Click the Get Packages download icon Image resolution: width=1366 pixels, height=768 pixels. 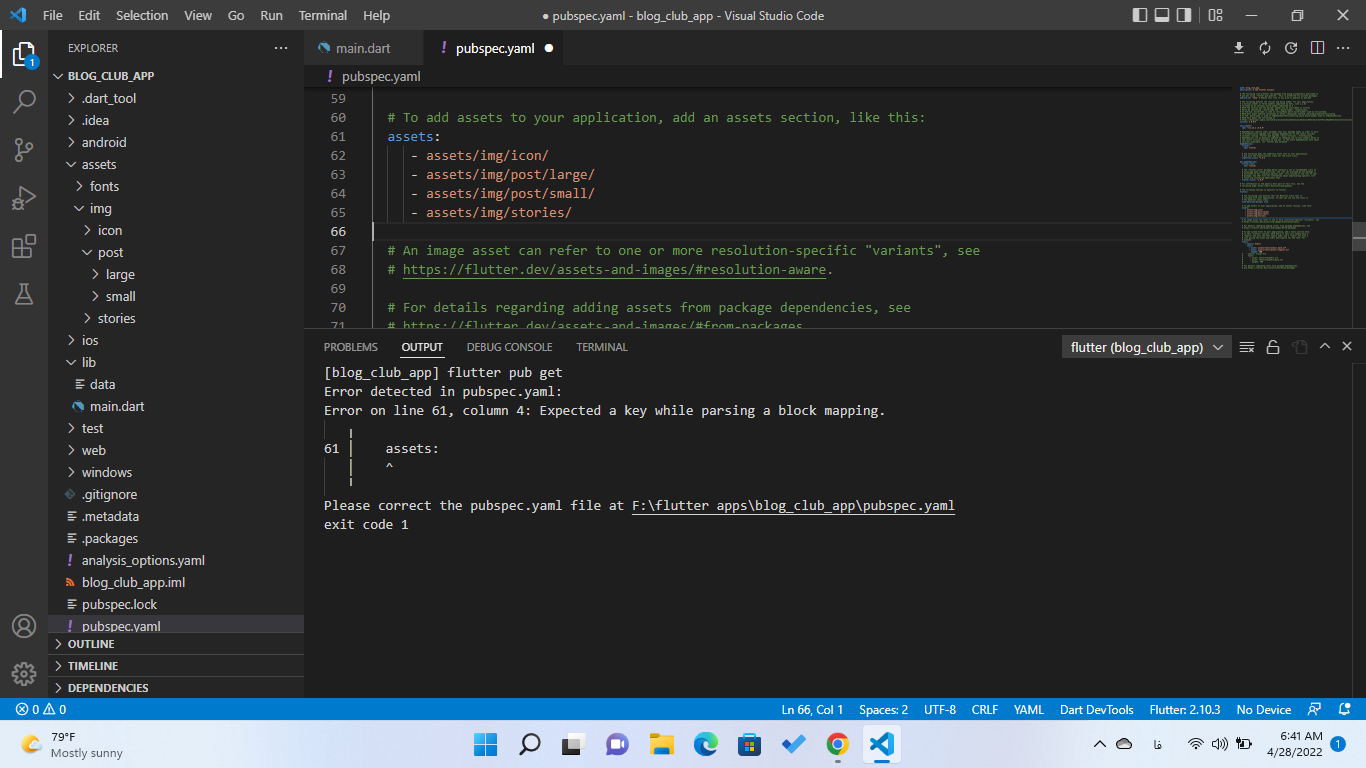click(1239, 48)
